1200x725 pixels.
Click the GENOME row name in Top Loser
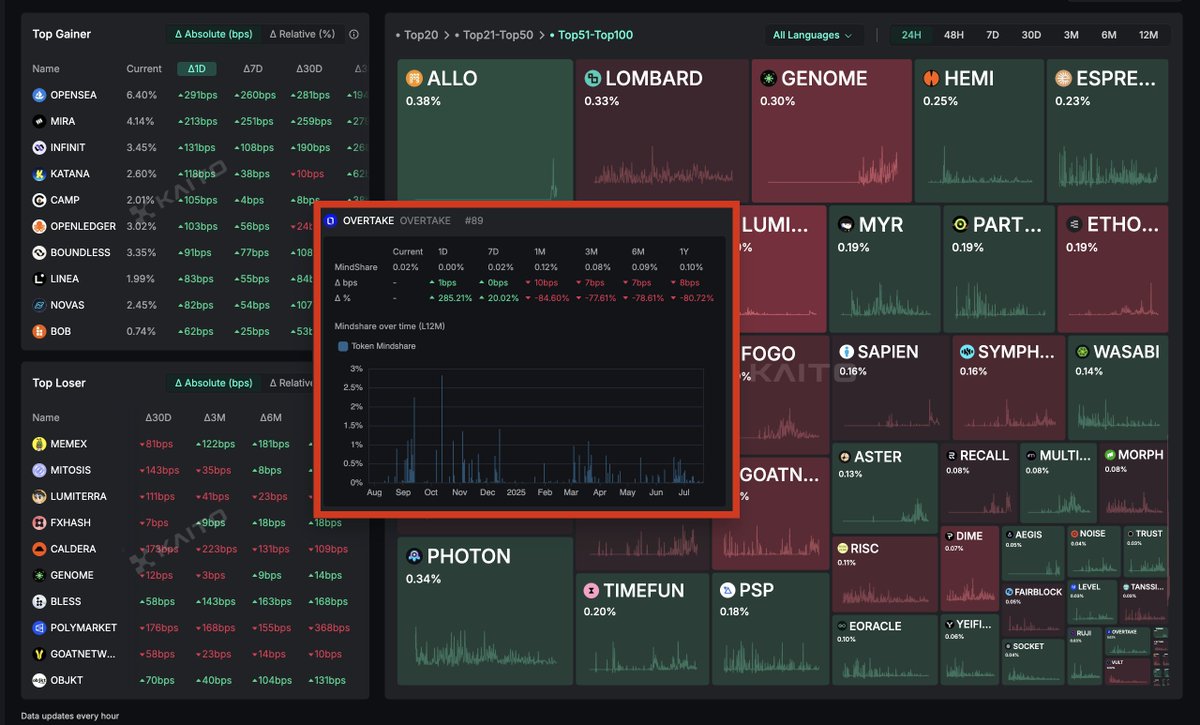click(x=72, y=575)
